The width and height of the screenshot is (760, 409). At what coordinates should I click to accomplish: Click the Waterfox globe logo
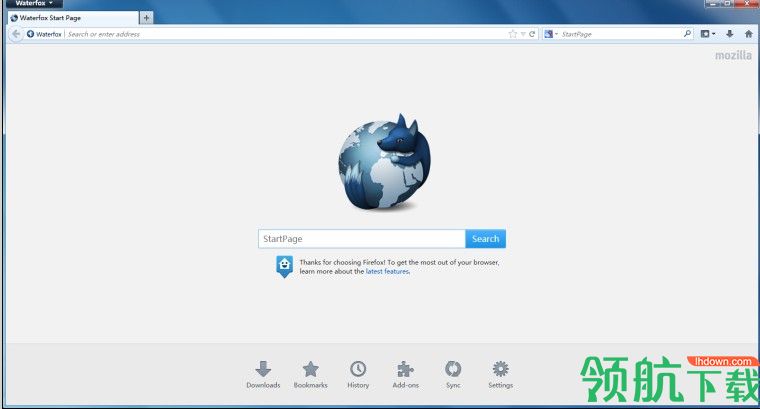(384, 162)
